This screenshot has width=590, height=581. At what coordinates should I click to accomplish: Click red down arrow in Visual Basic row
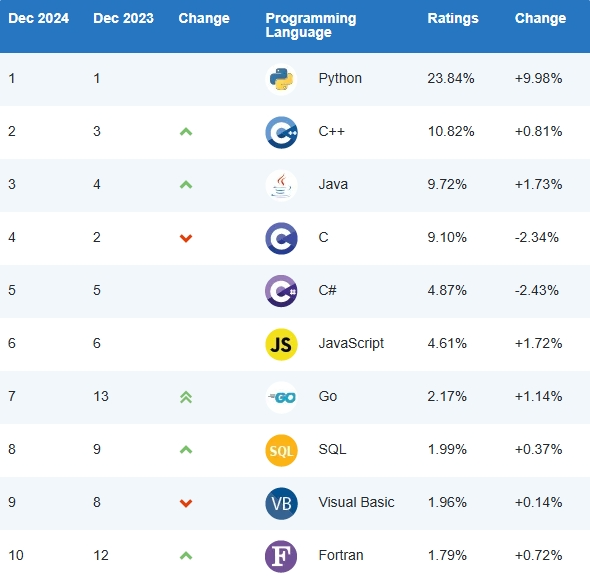click(x=186, y=503)
